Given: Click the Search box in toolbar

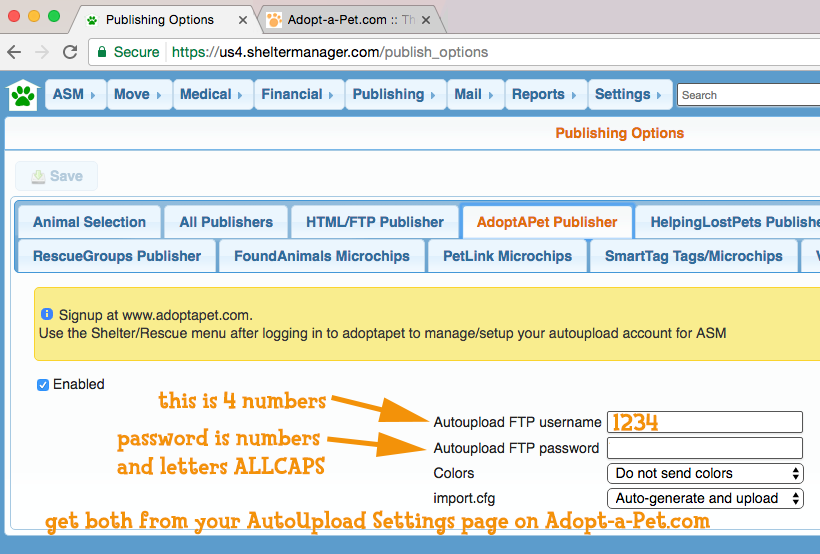Looking at the screenshot, I should [x=748, y=95].
